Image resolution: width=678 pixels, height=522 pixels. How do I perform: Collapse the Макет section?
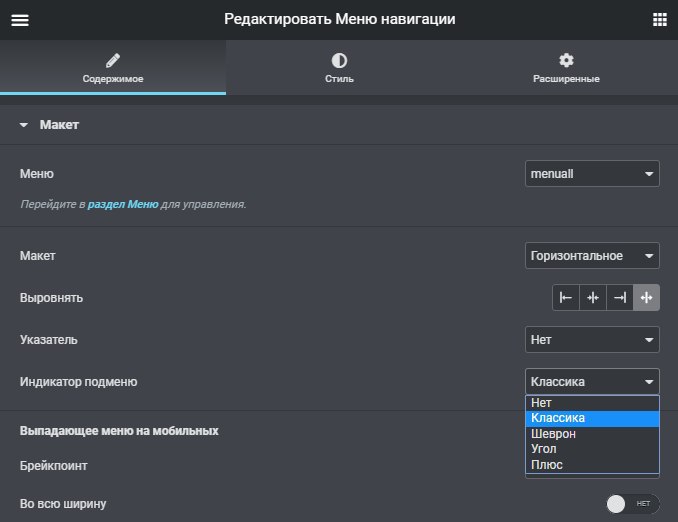[49, 125]
